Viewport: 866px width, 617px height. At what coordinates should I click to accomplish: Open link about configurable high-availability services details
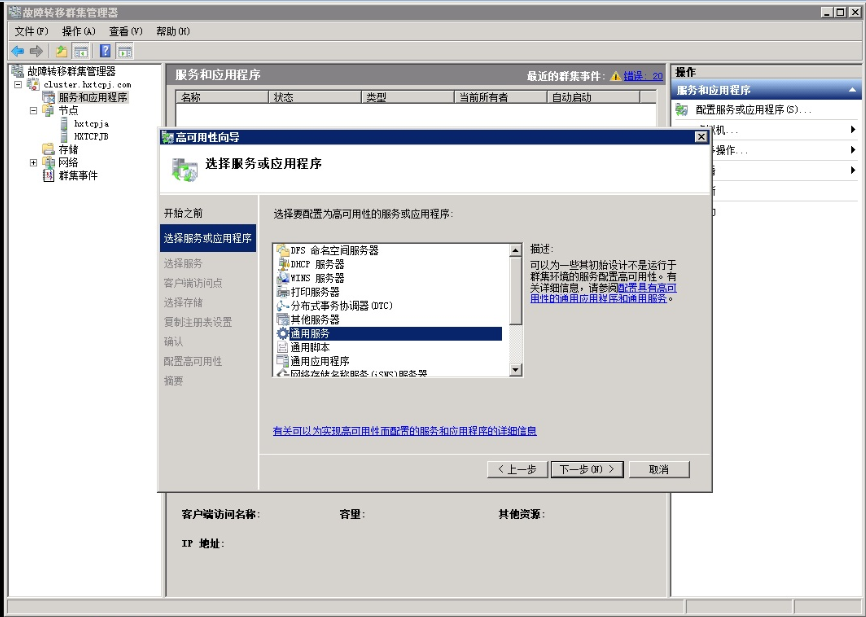click(405, 431)
